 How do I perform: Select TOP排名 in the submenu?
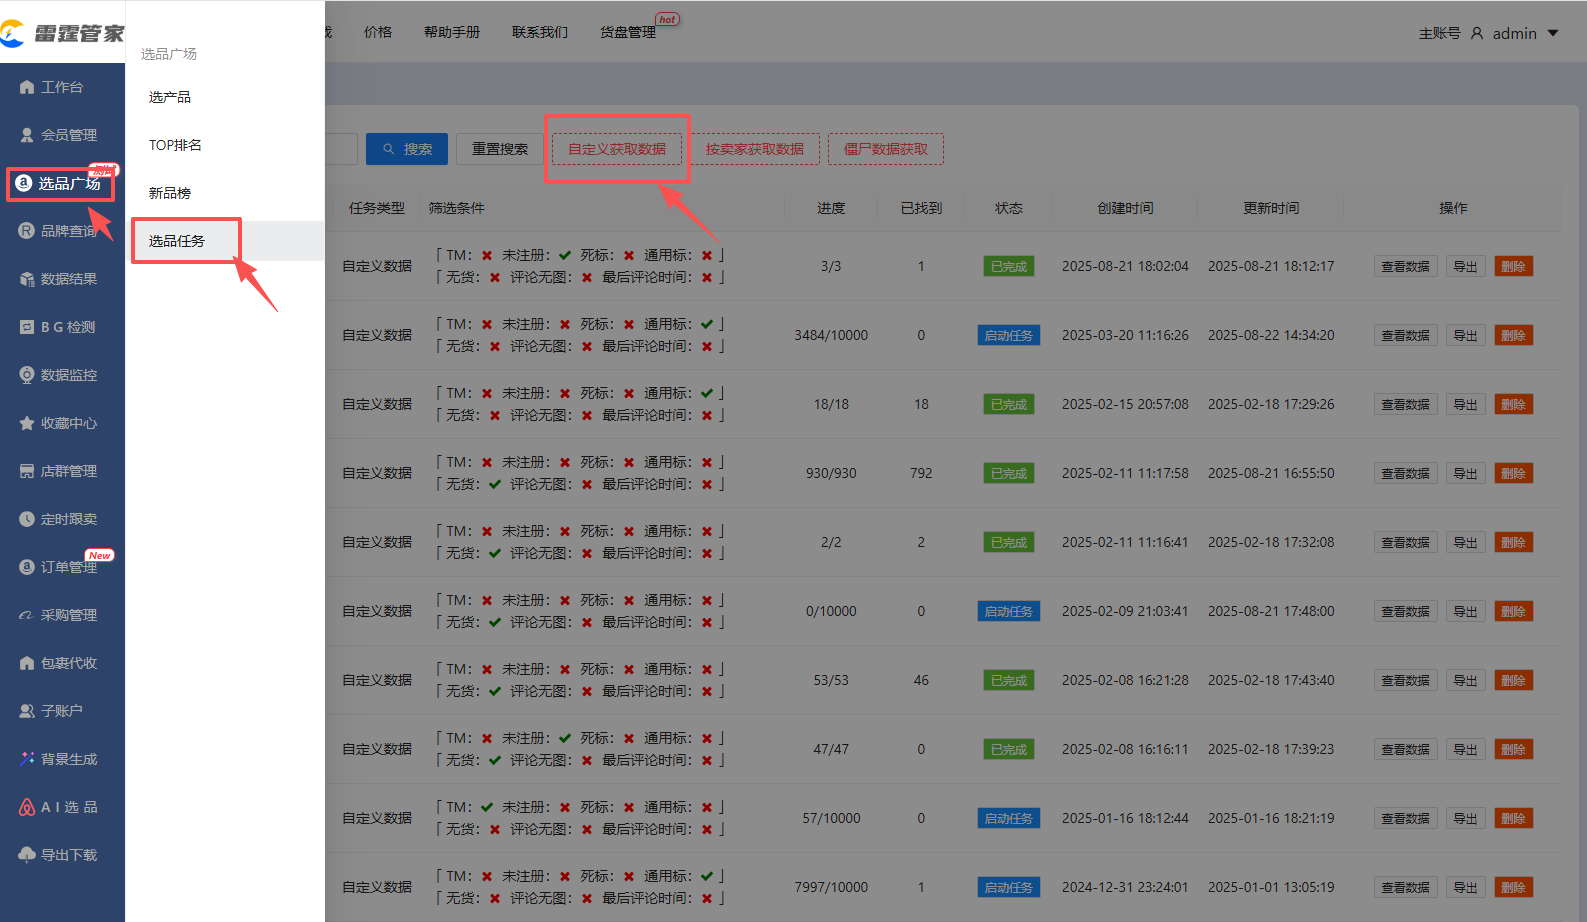point(175,145)
